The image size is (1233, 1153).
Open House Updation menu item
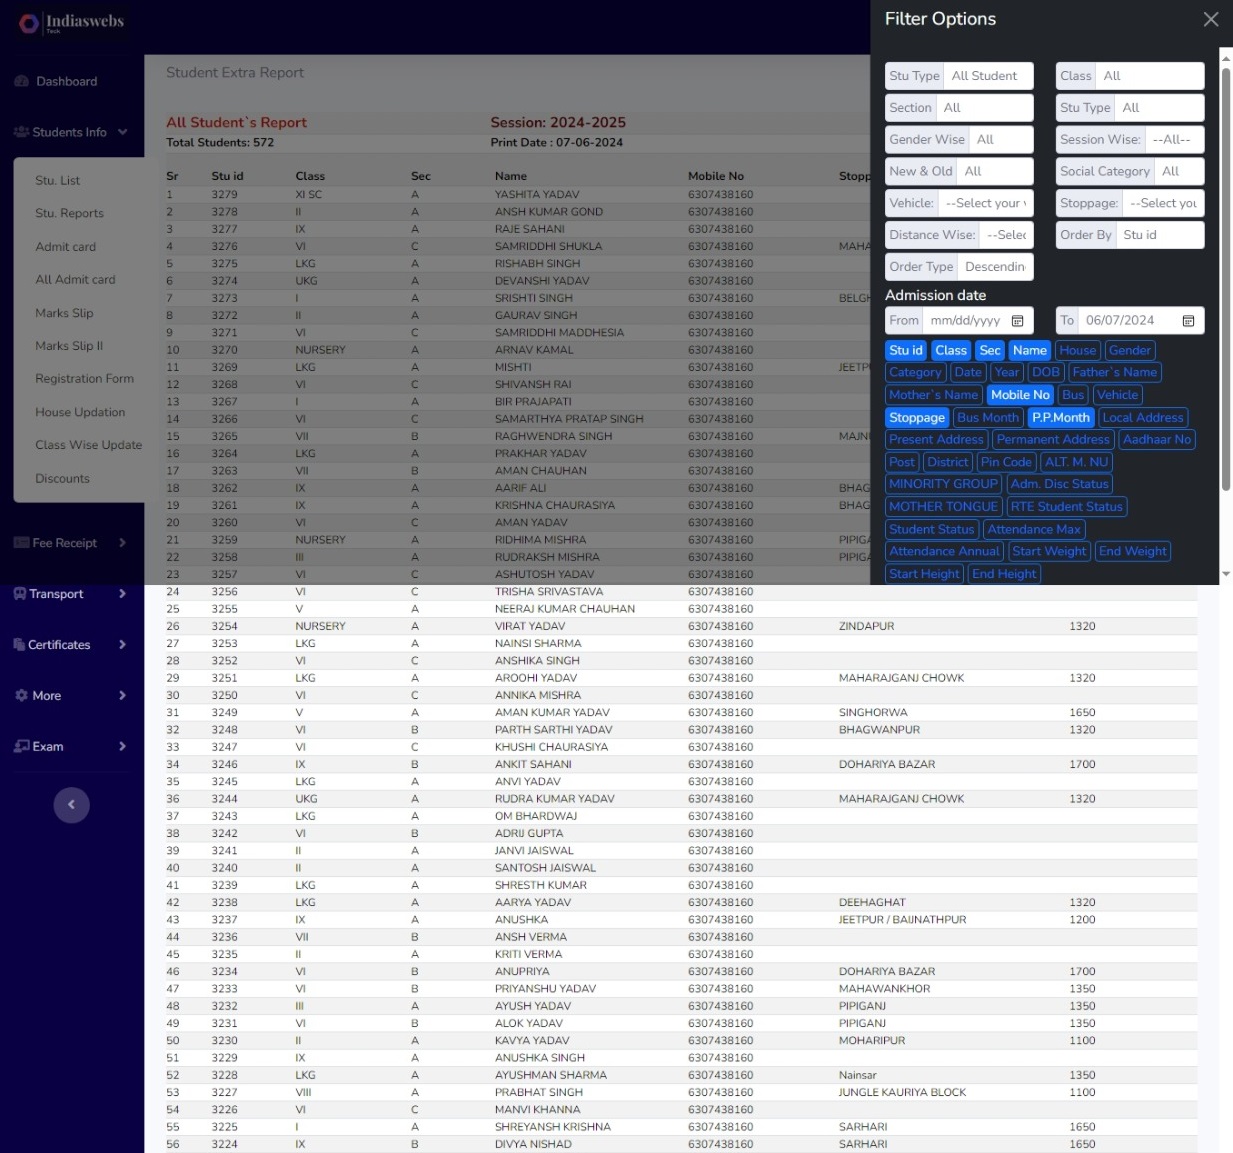coord(80,412)
